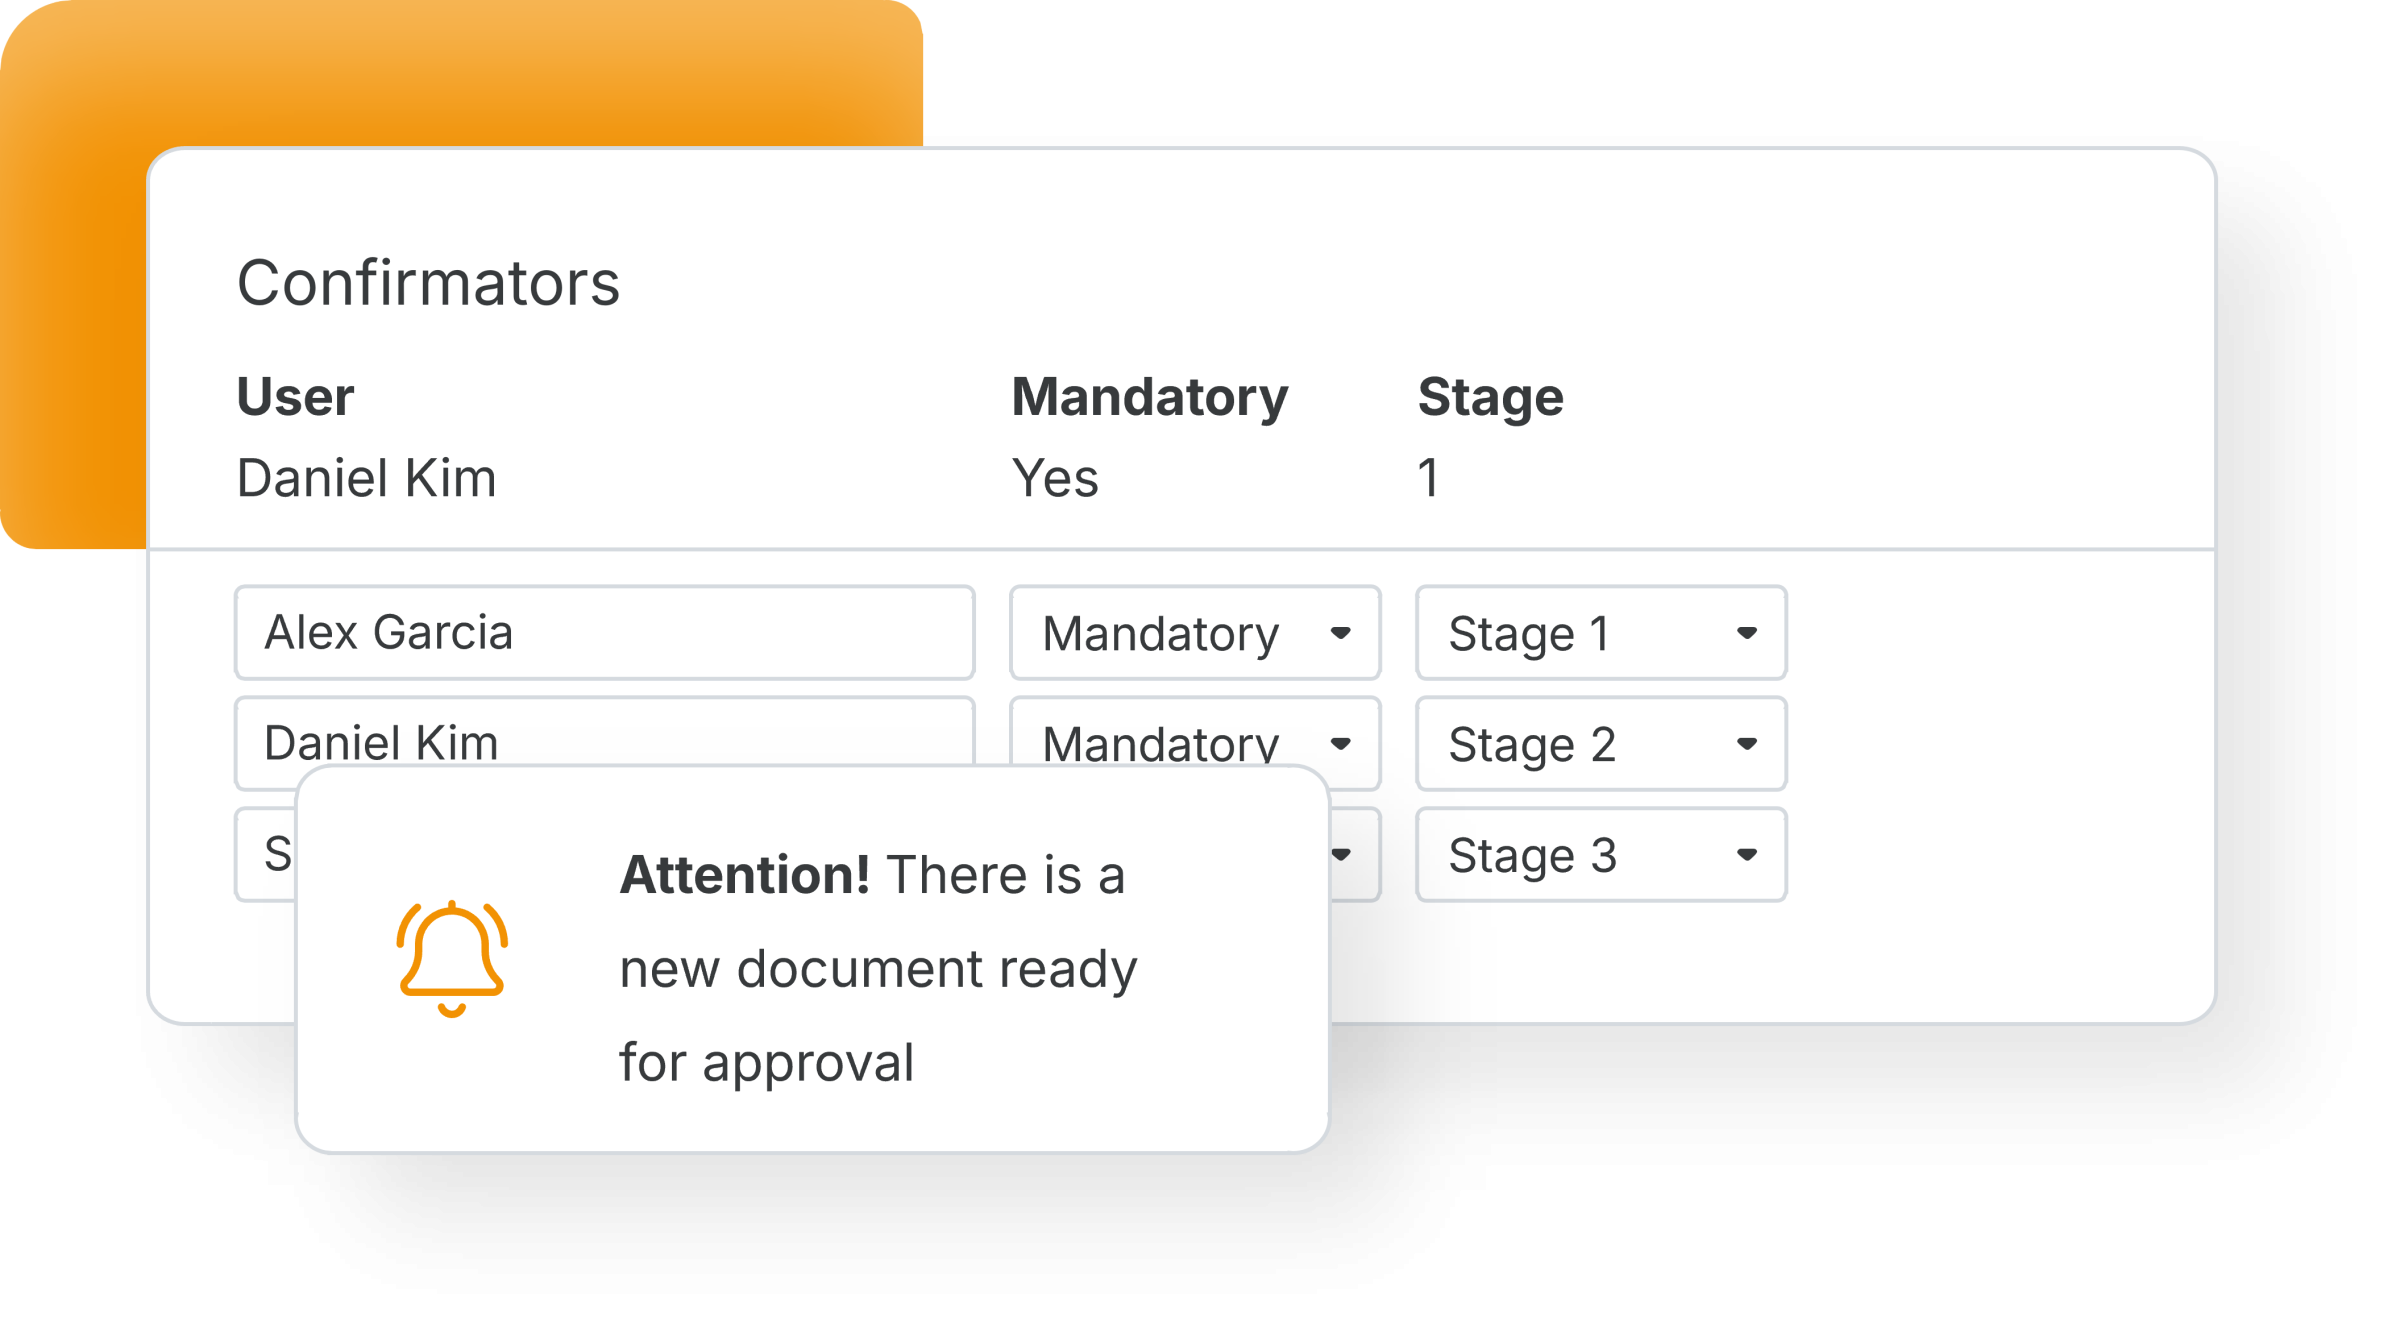The height and width of the screenshot is (1337, 2400).
Task: Click the arrow on Stage 3 selector
Action: [x=1747, y=855]
